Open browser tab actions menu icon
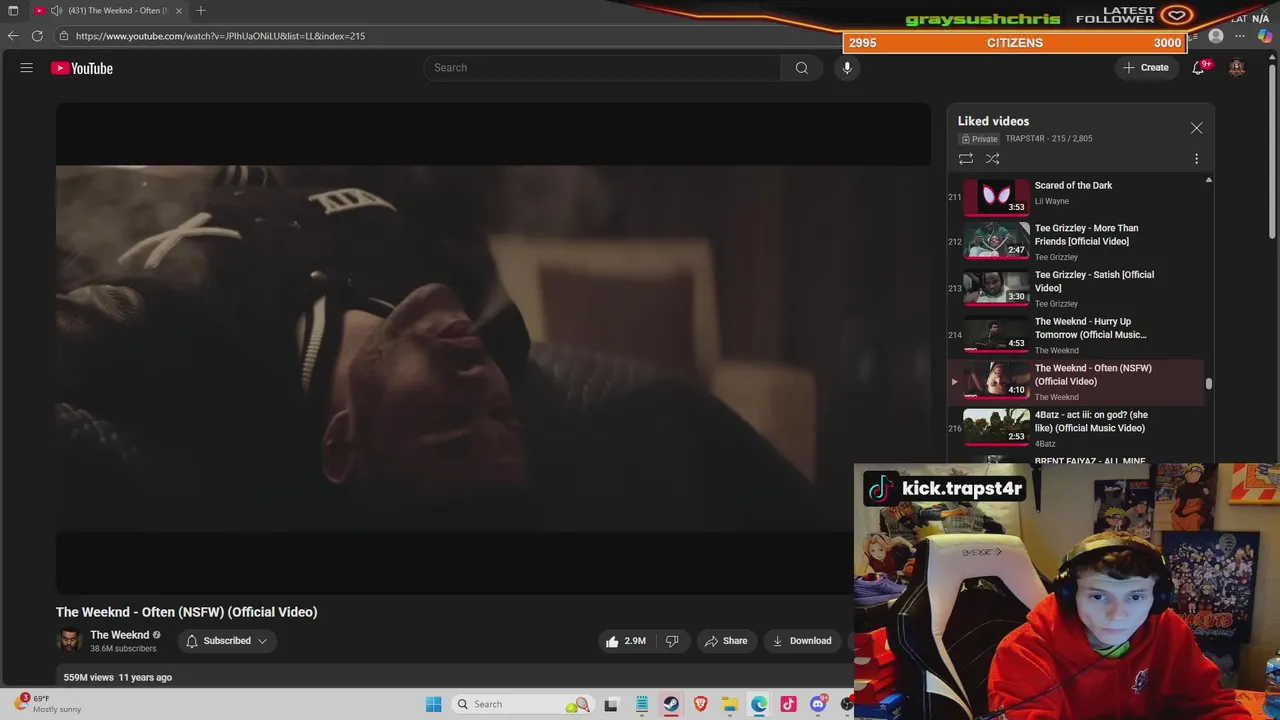 [13, 10]
